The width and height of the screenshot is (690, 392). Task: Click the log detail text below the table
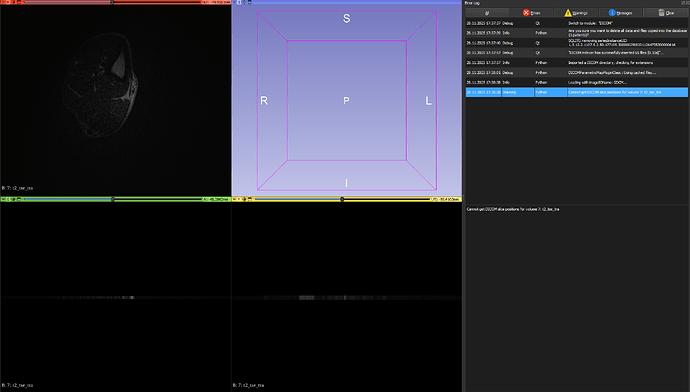pyautogui.click(x=513, y=209)
